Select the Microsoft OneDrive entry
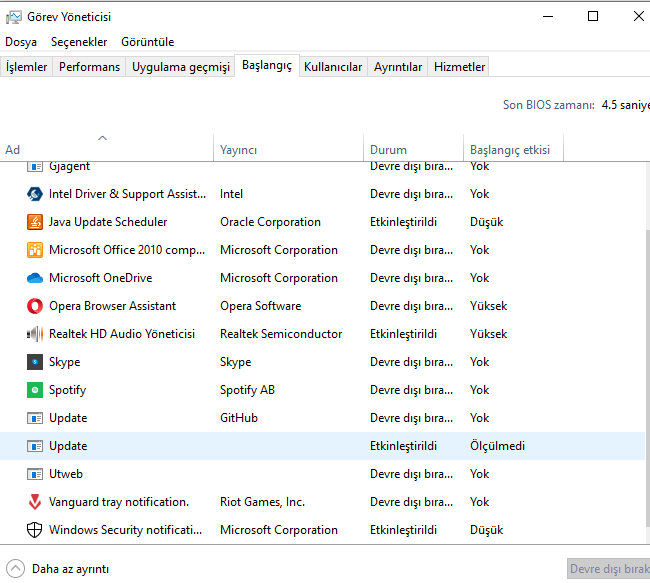 click(101, 278)
